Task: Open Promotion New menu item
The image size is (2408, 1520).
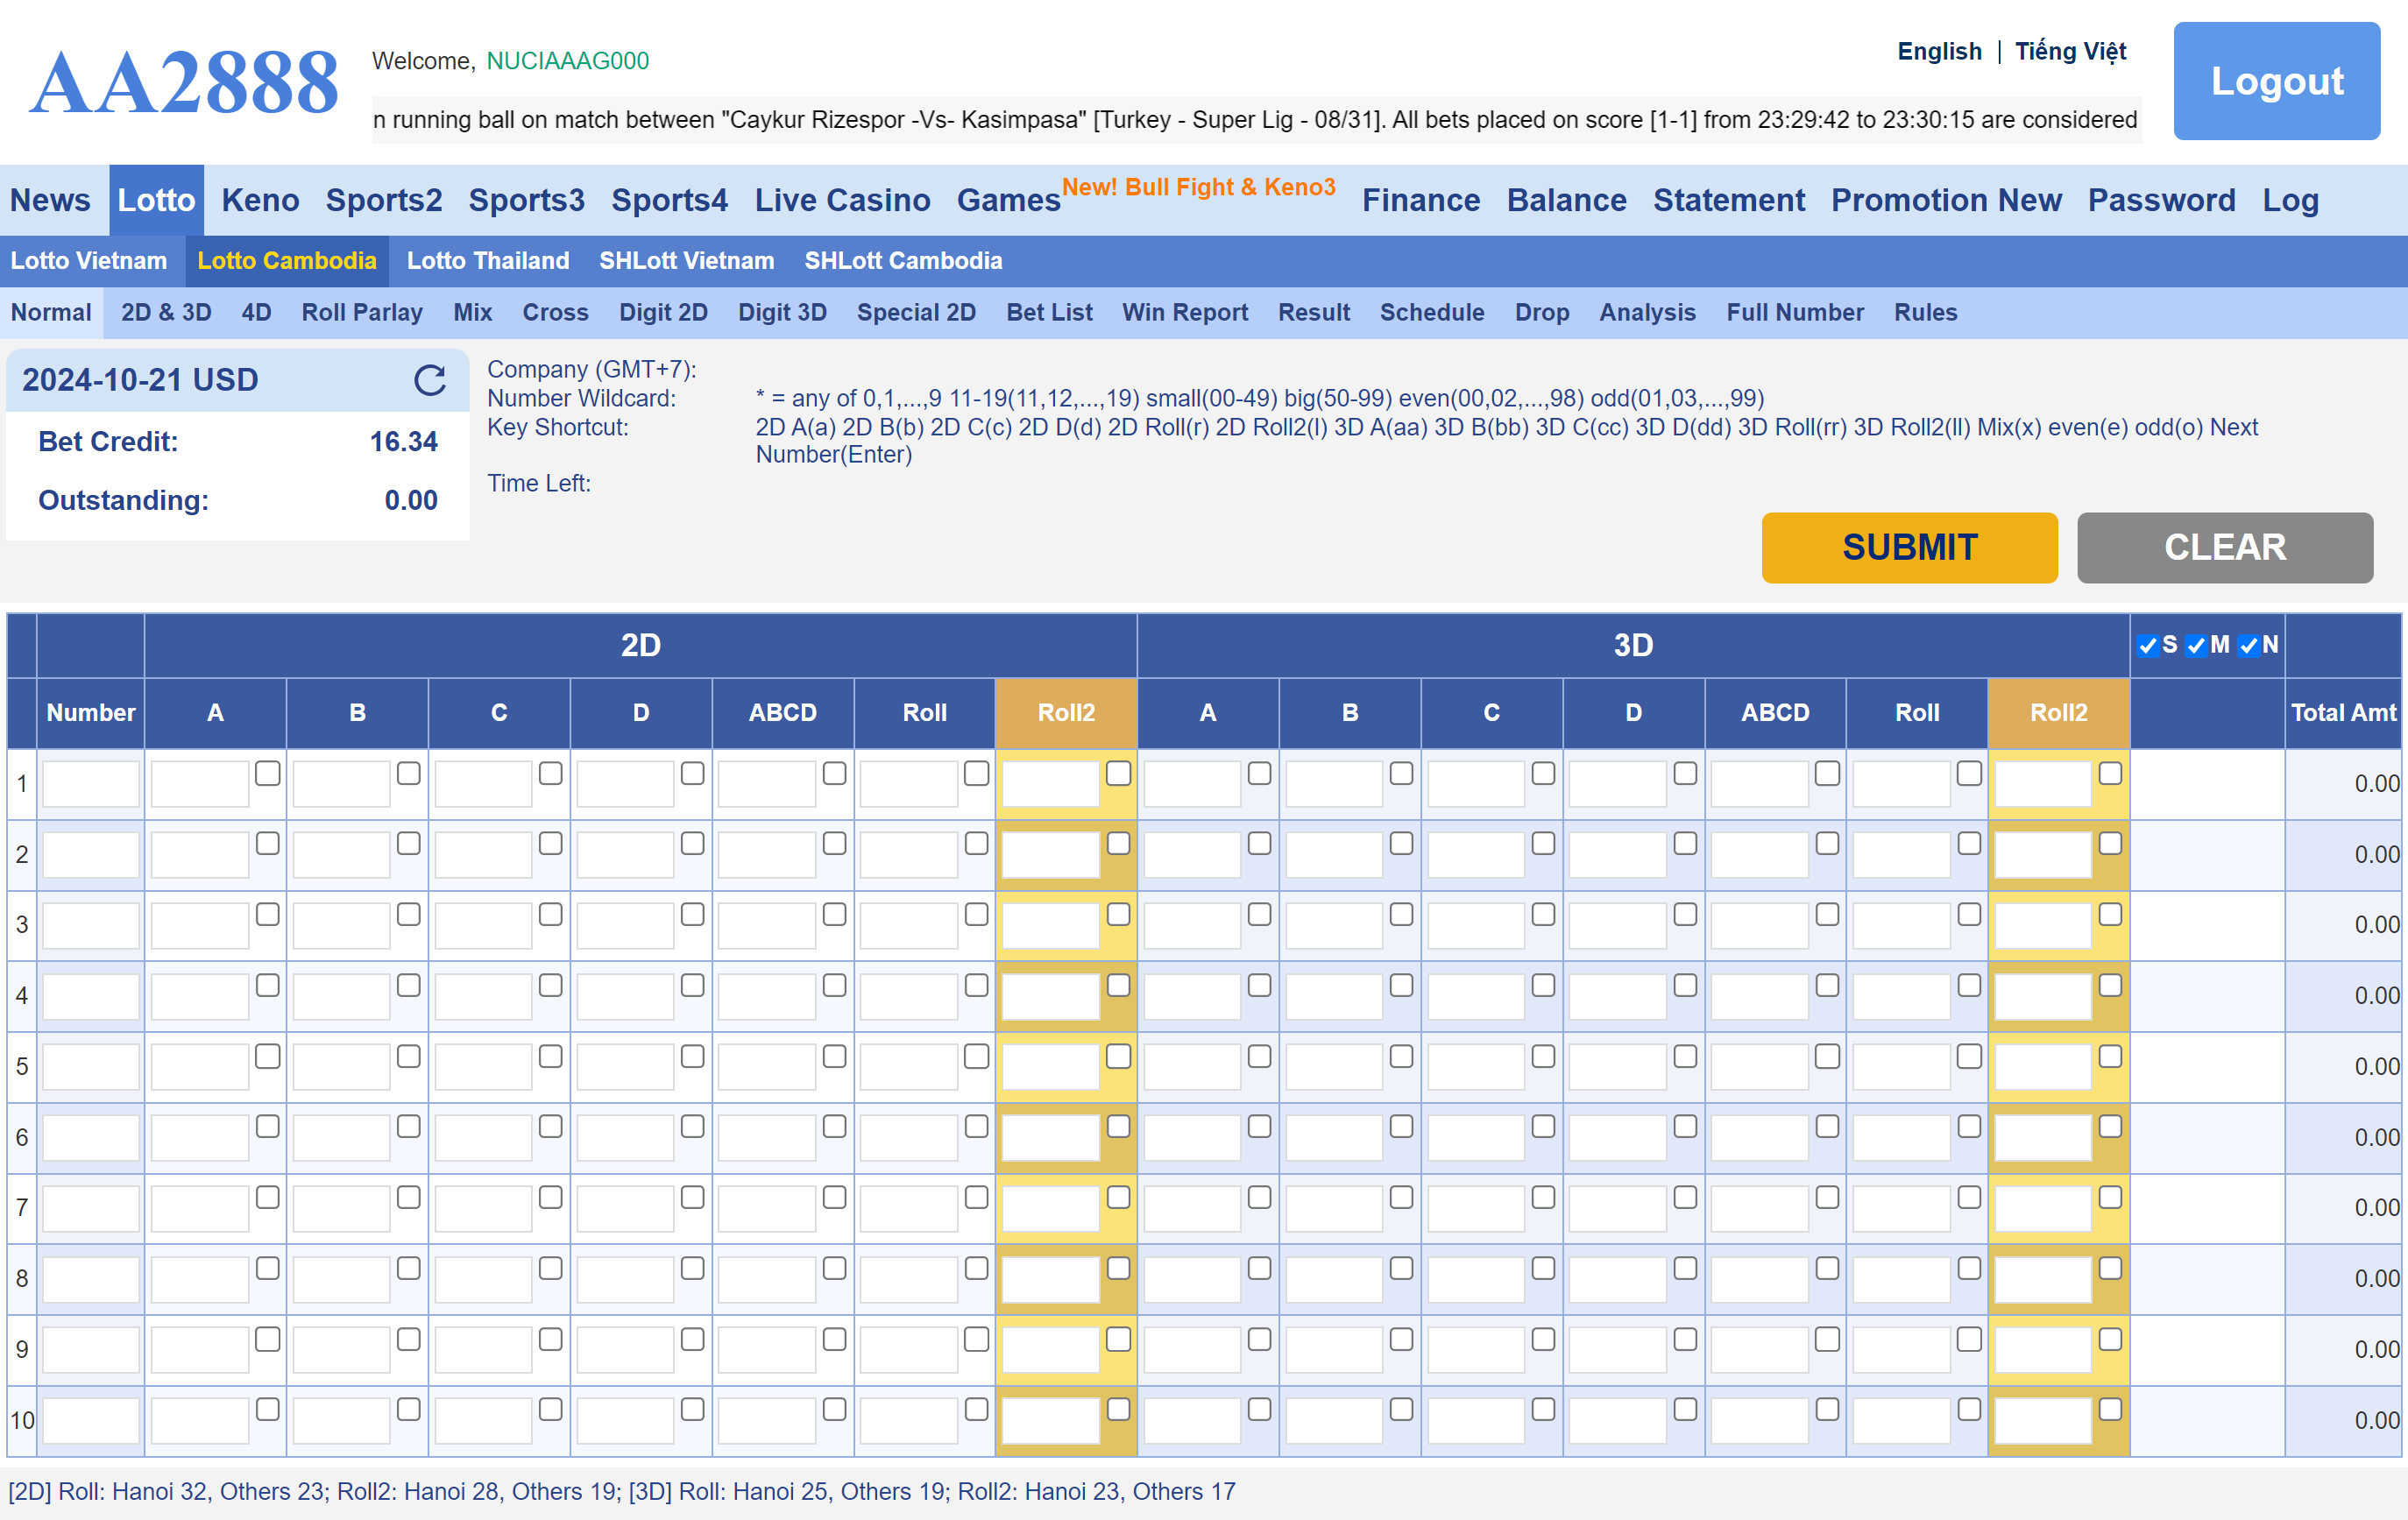Action: pos(1945,200)
